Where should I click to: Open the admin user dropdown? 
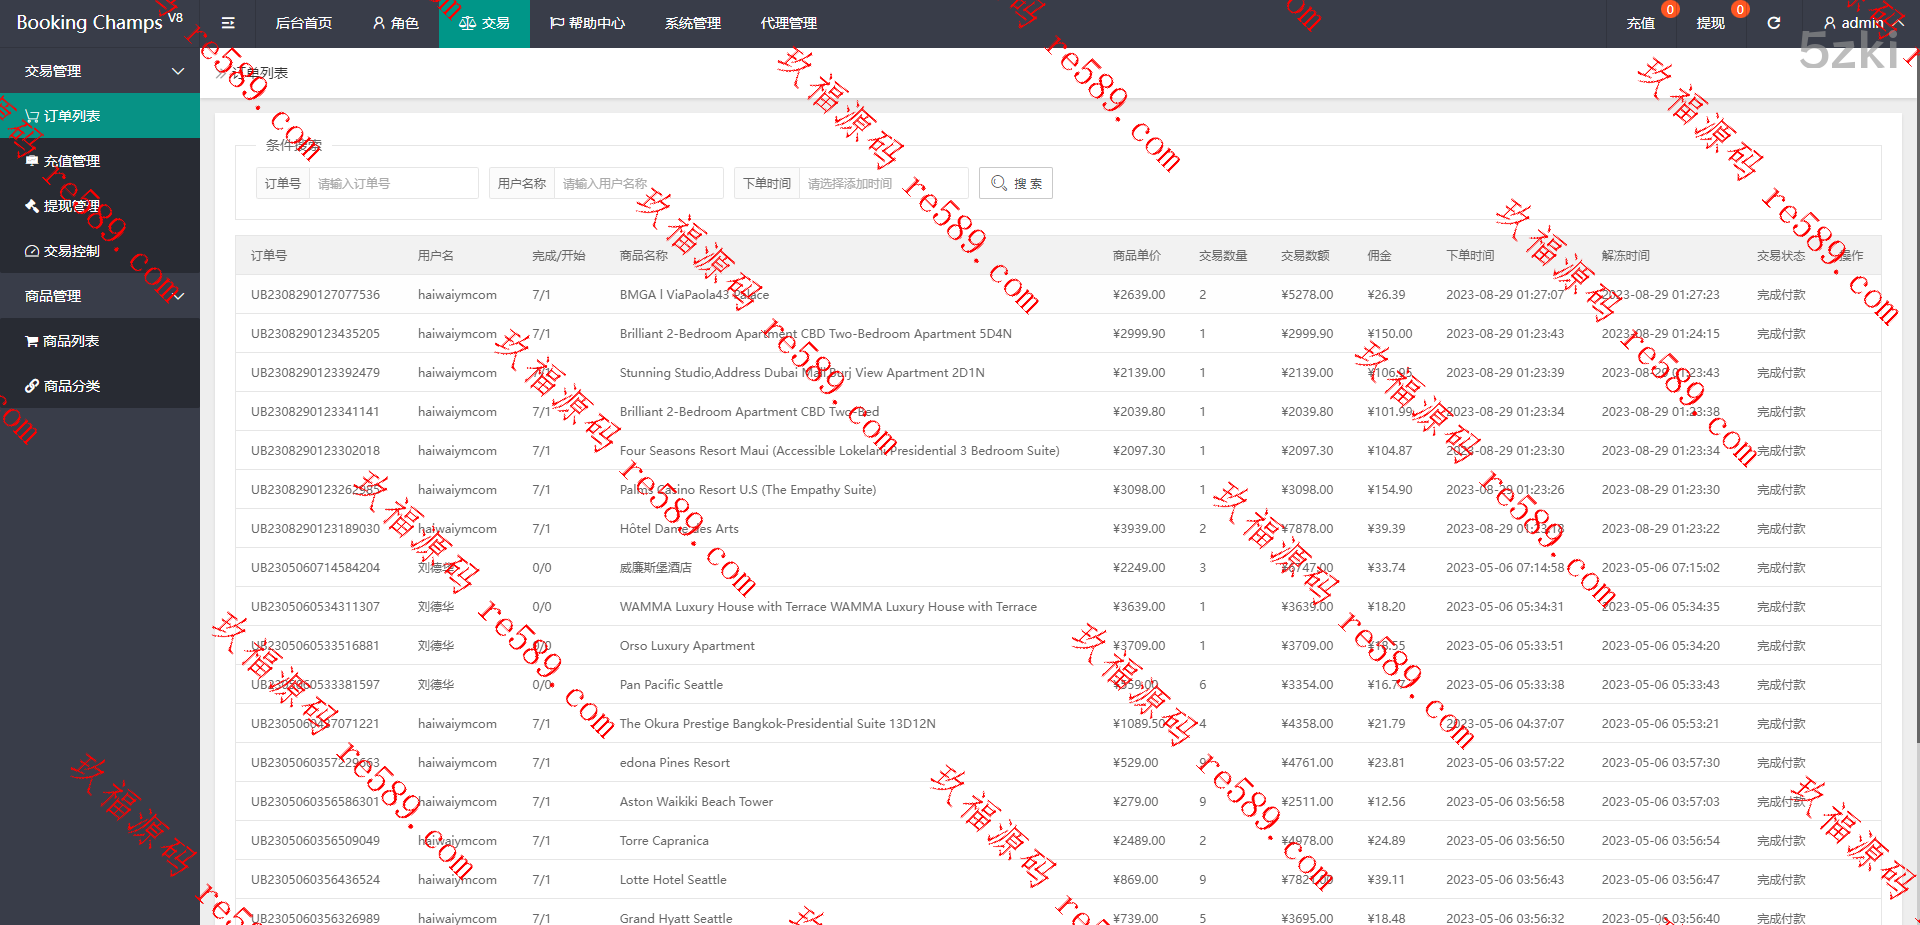(x=1862, y=23)
